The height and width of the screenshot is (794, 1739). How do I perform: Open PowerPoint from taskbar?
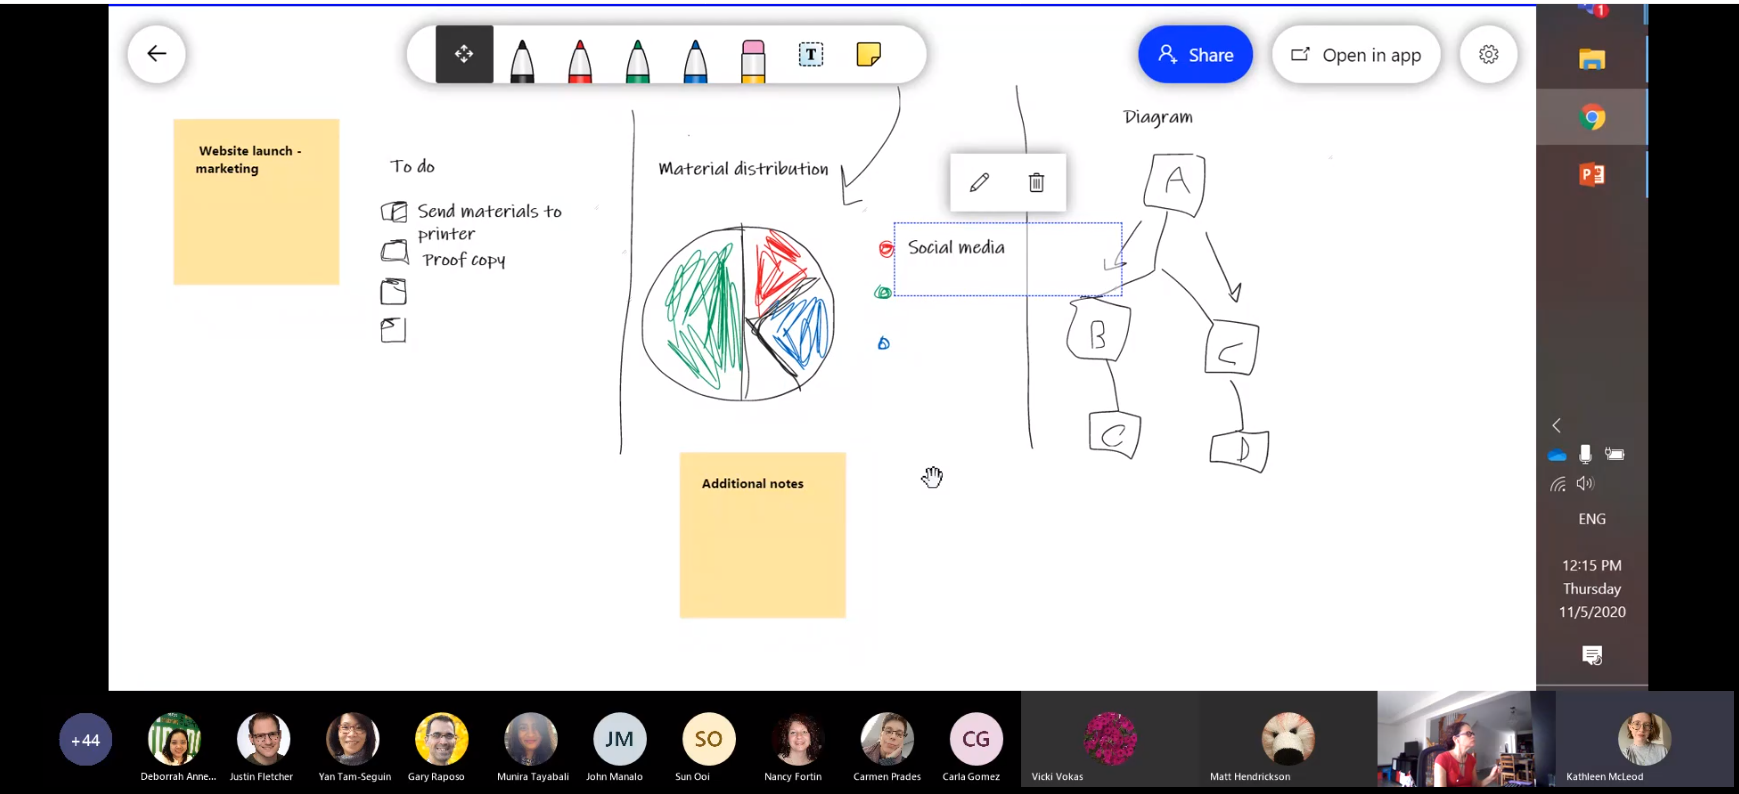click(x=1592, y=175)
